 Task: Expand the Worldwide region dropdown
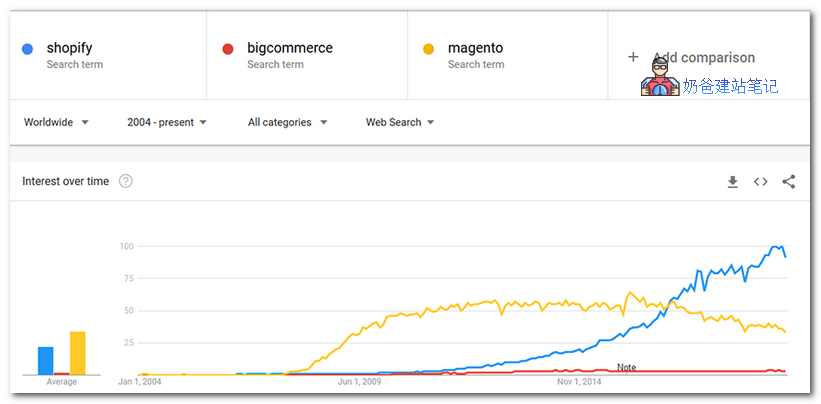57,122
